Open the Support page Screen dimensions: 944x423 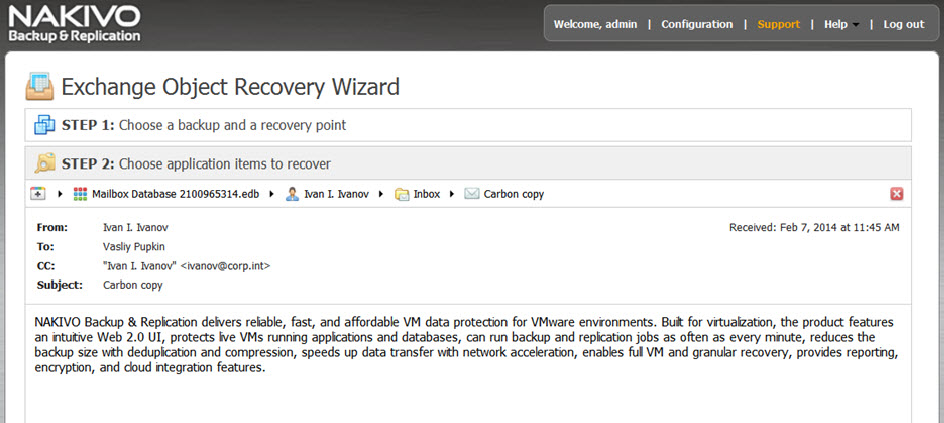[778, 24]
